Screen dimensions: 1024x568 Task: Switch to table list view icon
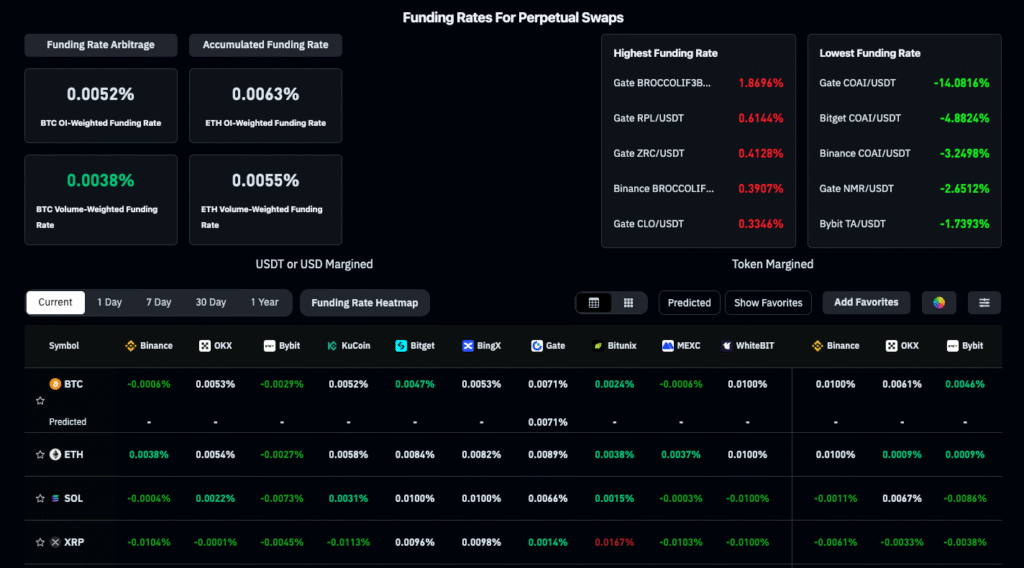tap(594, 303)
